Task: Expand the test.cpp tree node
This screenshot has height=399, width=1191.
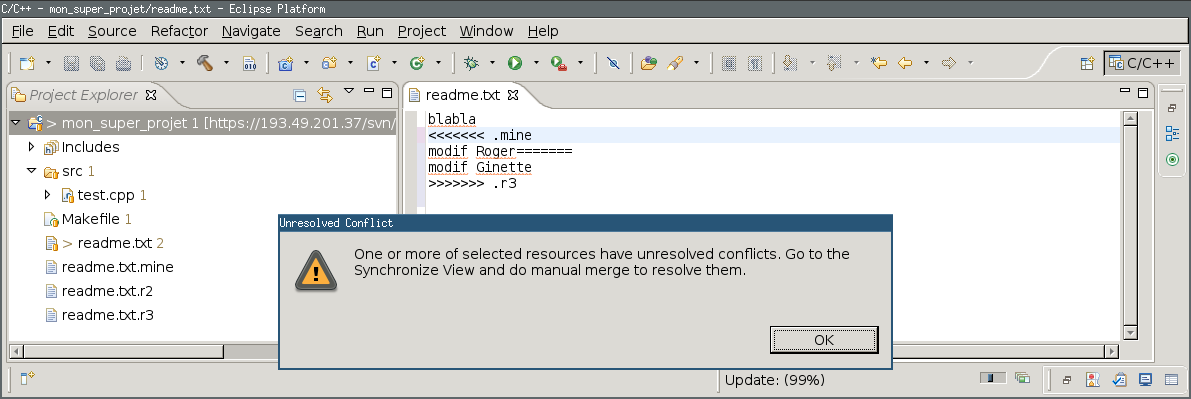Action: pos(48,195)
